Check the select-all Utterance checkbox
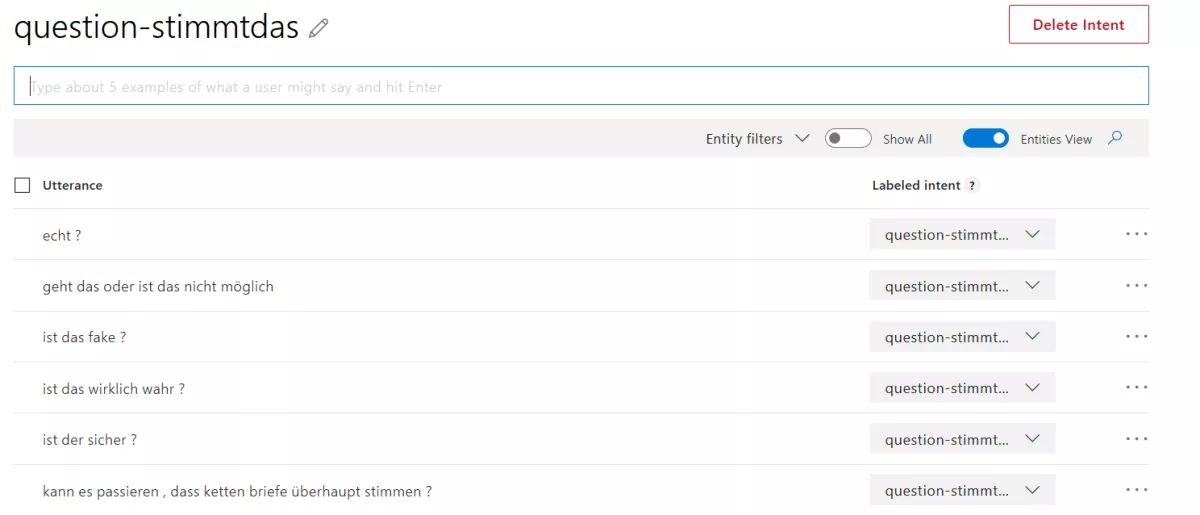Screen dimensions: 1200x515 pos(22,185)
